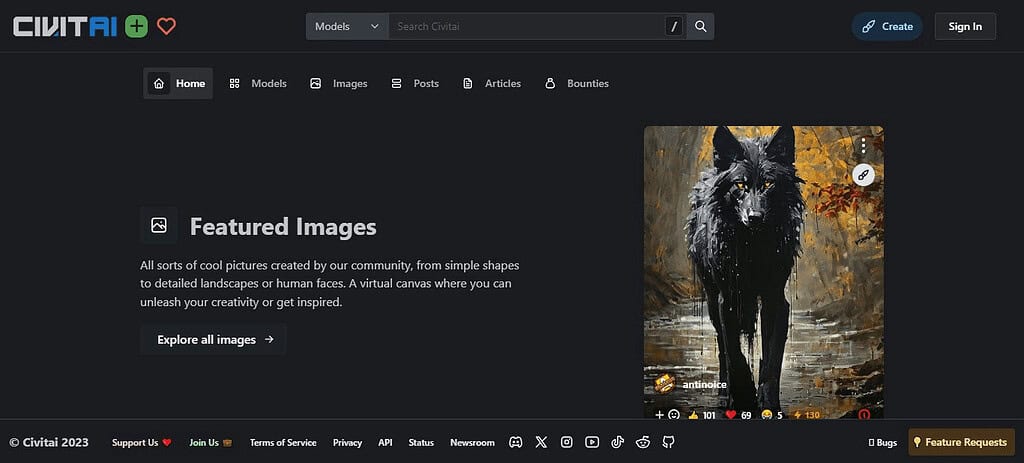1024x463 pixels.
Task: Toggle the thumbs up reaction showing 101
Action: (701, 415)
